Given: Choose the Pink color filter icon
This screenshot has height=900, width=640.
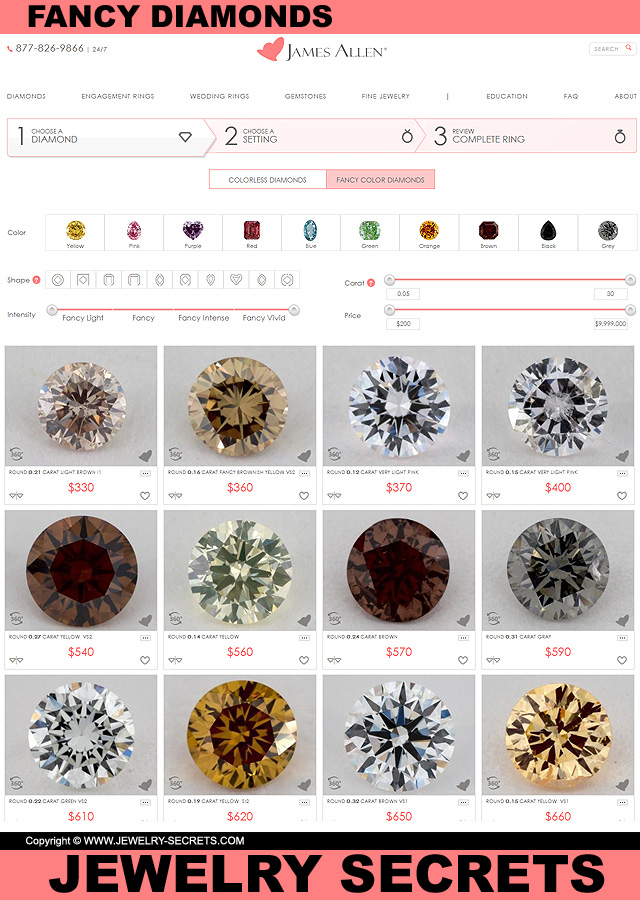Looking at the screenshot, I should point(134,231).
